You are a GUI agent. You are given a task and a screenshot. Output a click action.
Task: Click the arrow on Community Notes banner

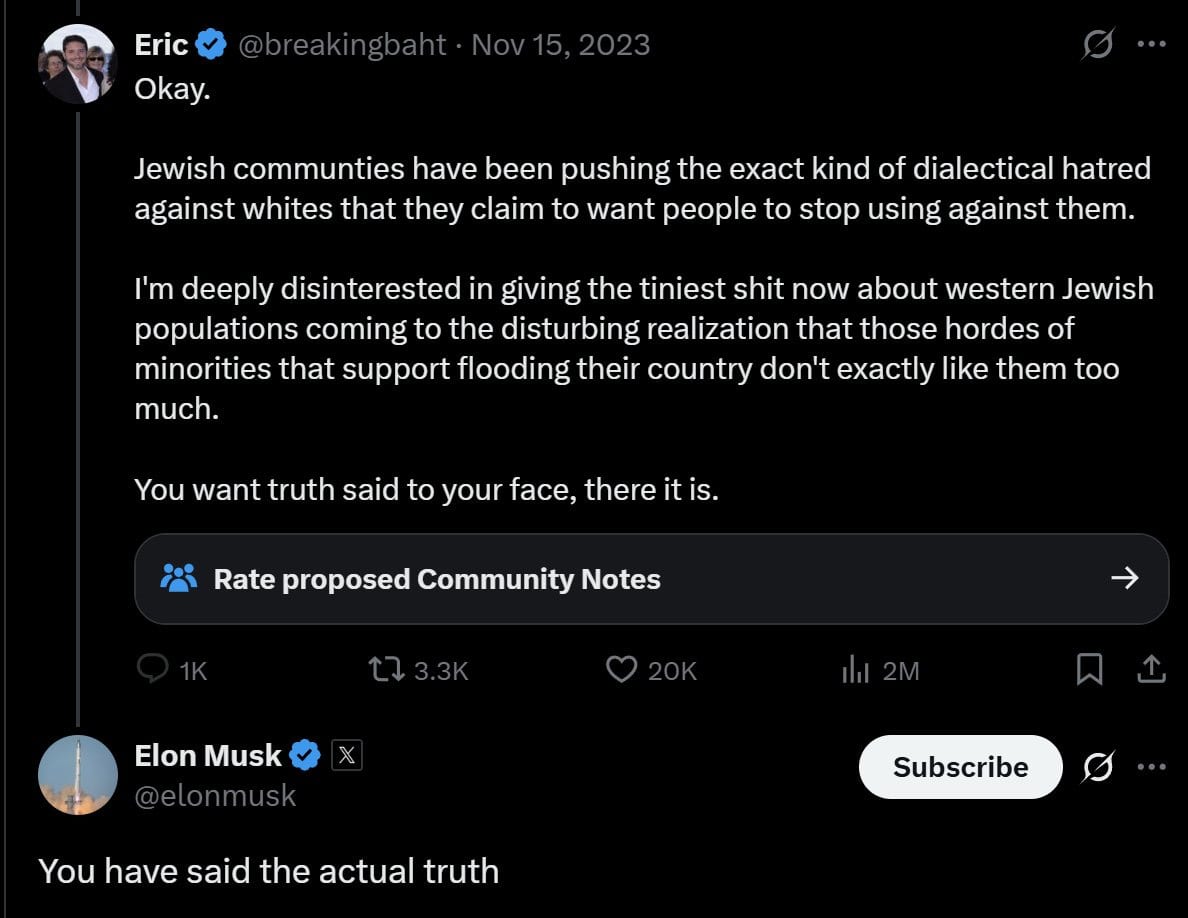1124,578
